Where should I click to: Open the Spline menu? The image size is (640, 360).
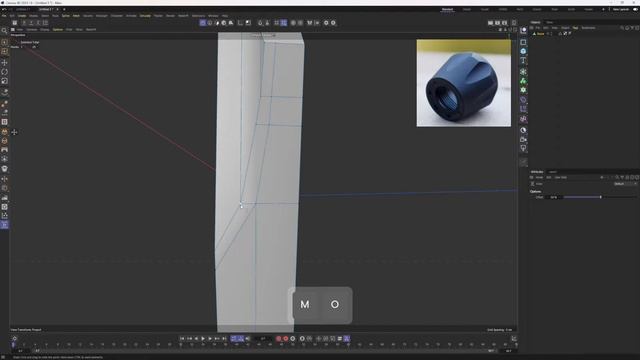click(x=66, y=16)
